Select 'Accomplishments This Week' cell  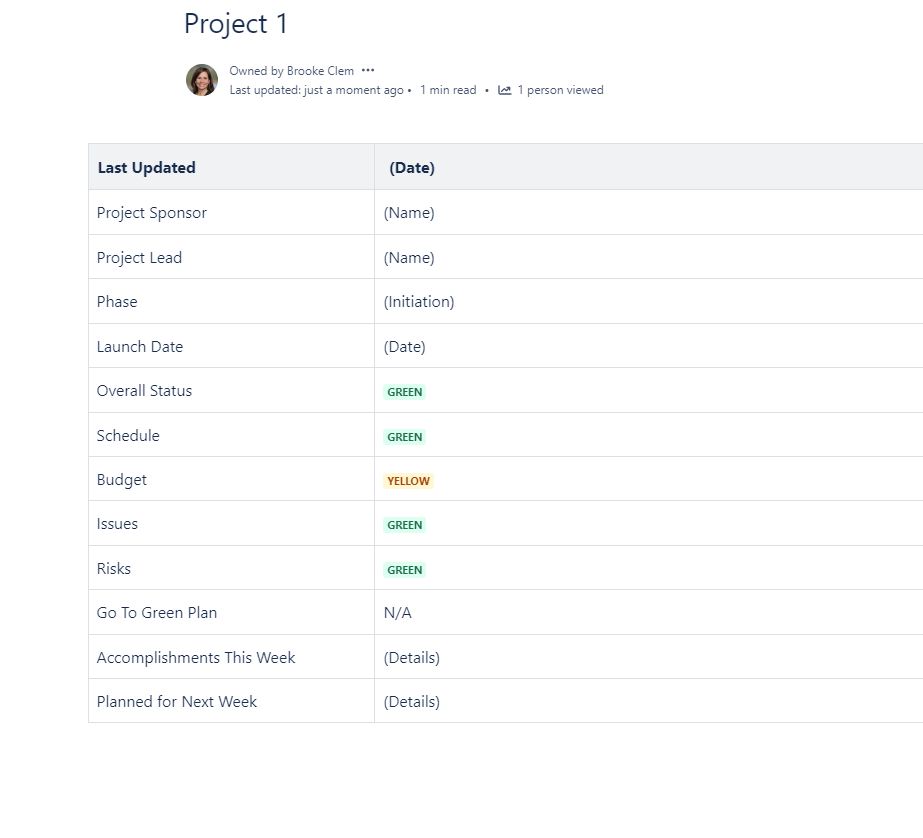click(x=231, y=657)
